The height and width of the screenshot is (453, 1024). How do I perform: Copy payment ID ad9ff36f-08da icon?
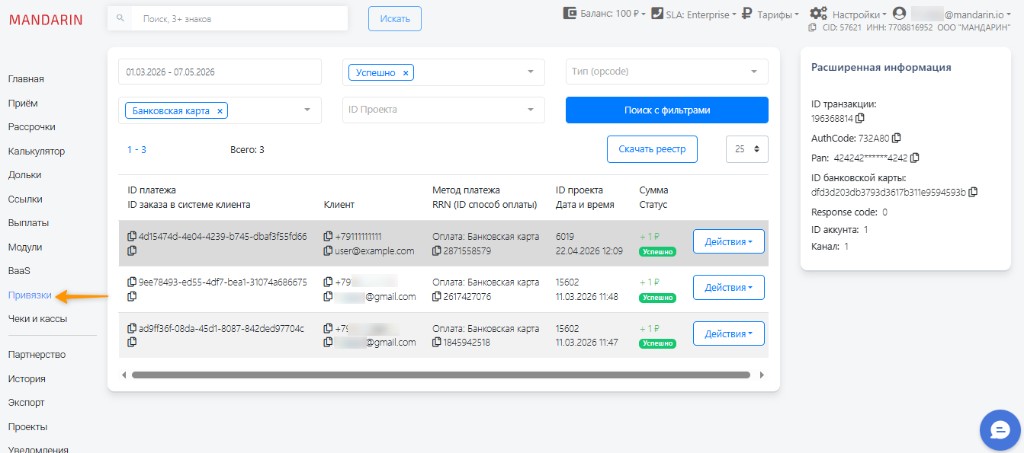click(x=132, y=328)
